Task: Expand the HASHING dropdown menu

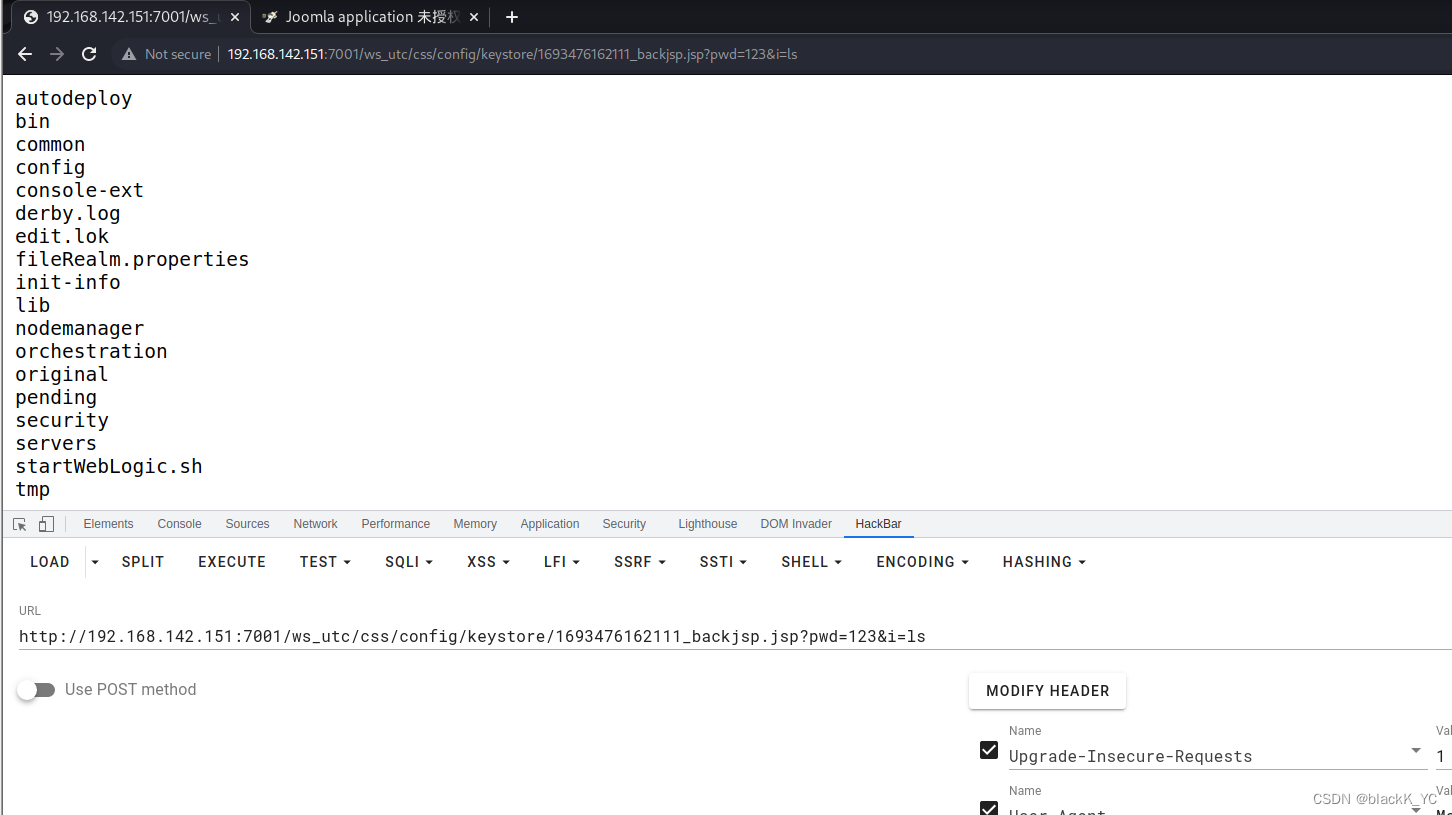Action: click(x=1044, y=562)
